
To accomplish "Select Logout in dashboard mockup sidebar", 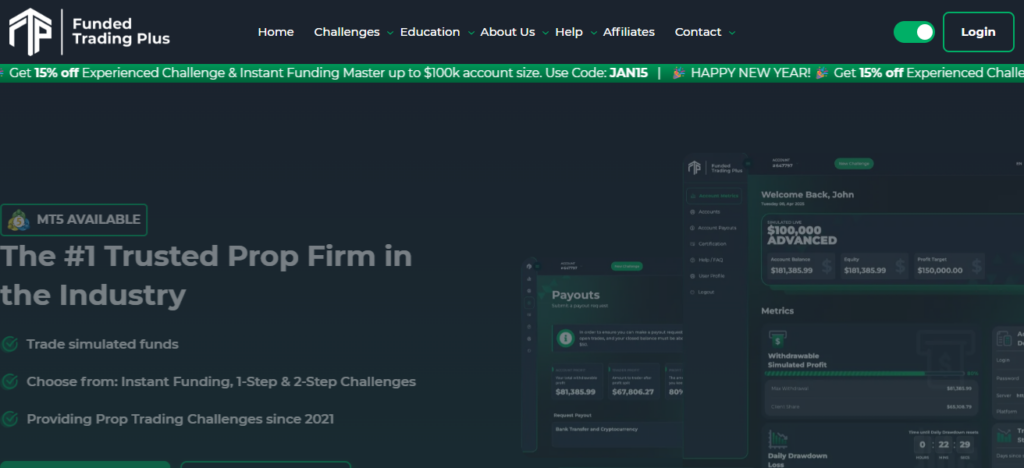I will pos(702,292).
